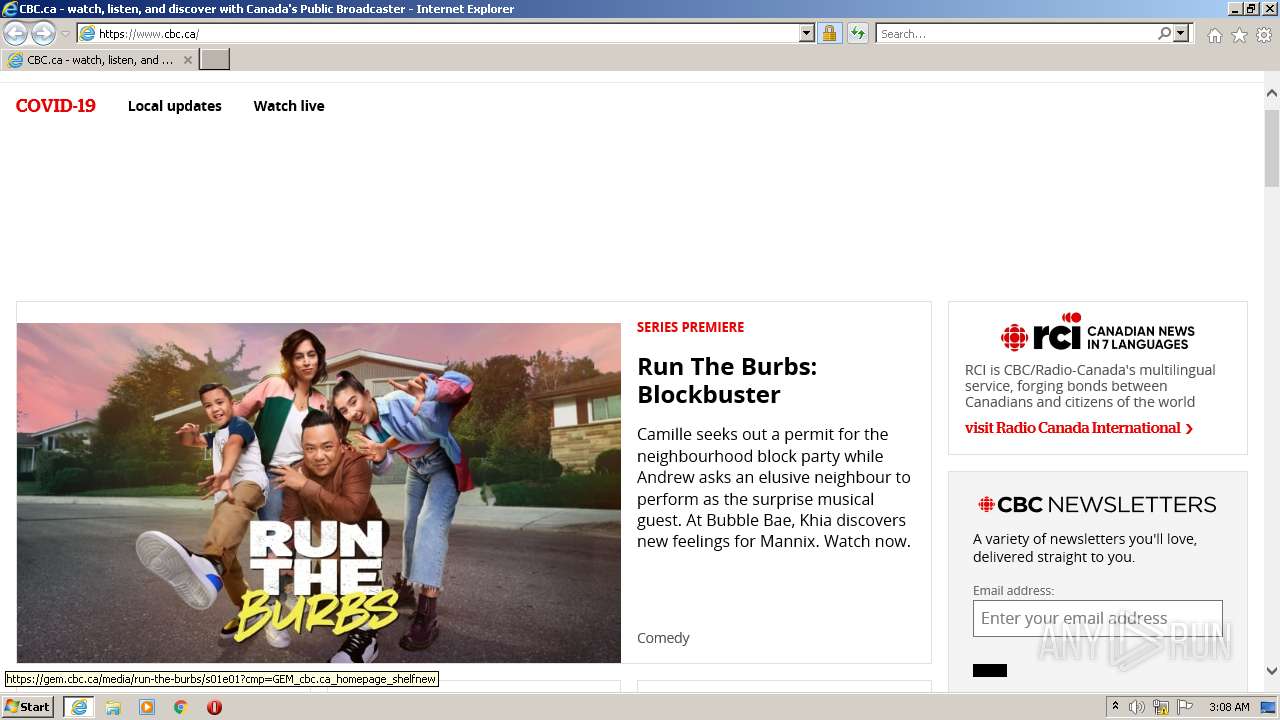This screenshot has height=720, width=1280.
Task: Restore down the Internet Explorer window
Action: [1252, 9]
